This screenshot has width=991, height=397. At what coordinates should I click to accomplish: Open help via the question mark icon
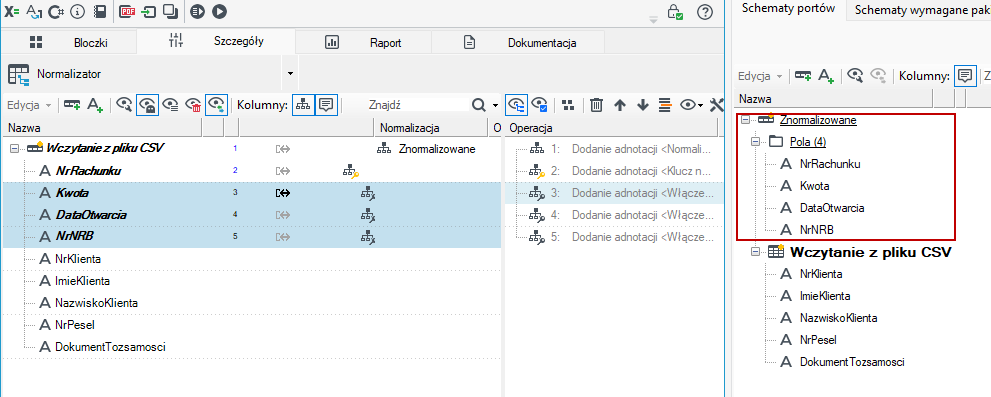[x=705, y=12]
